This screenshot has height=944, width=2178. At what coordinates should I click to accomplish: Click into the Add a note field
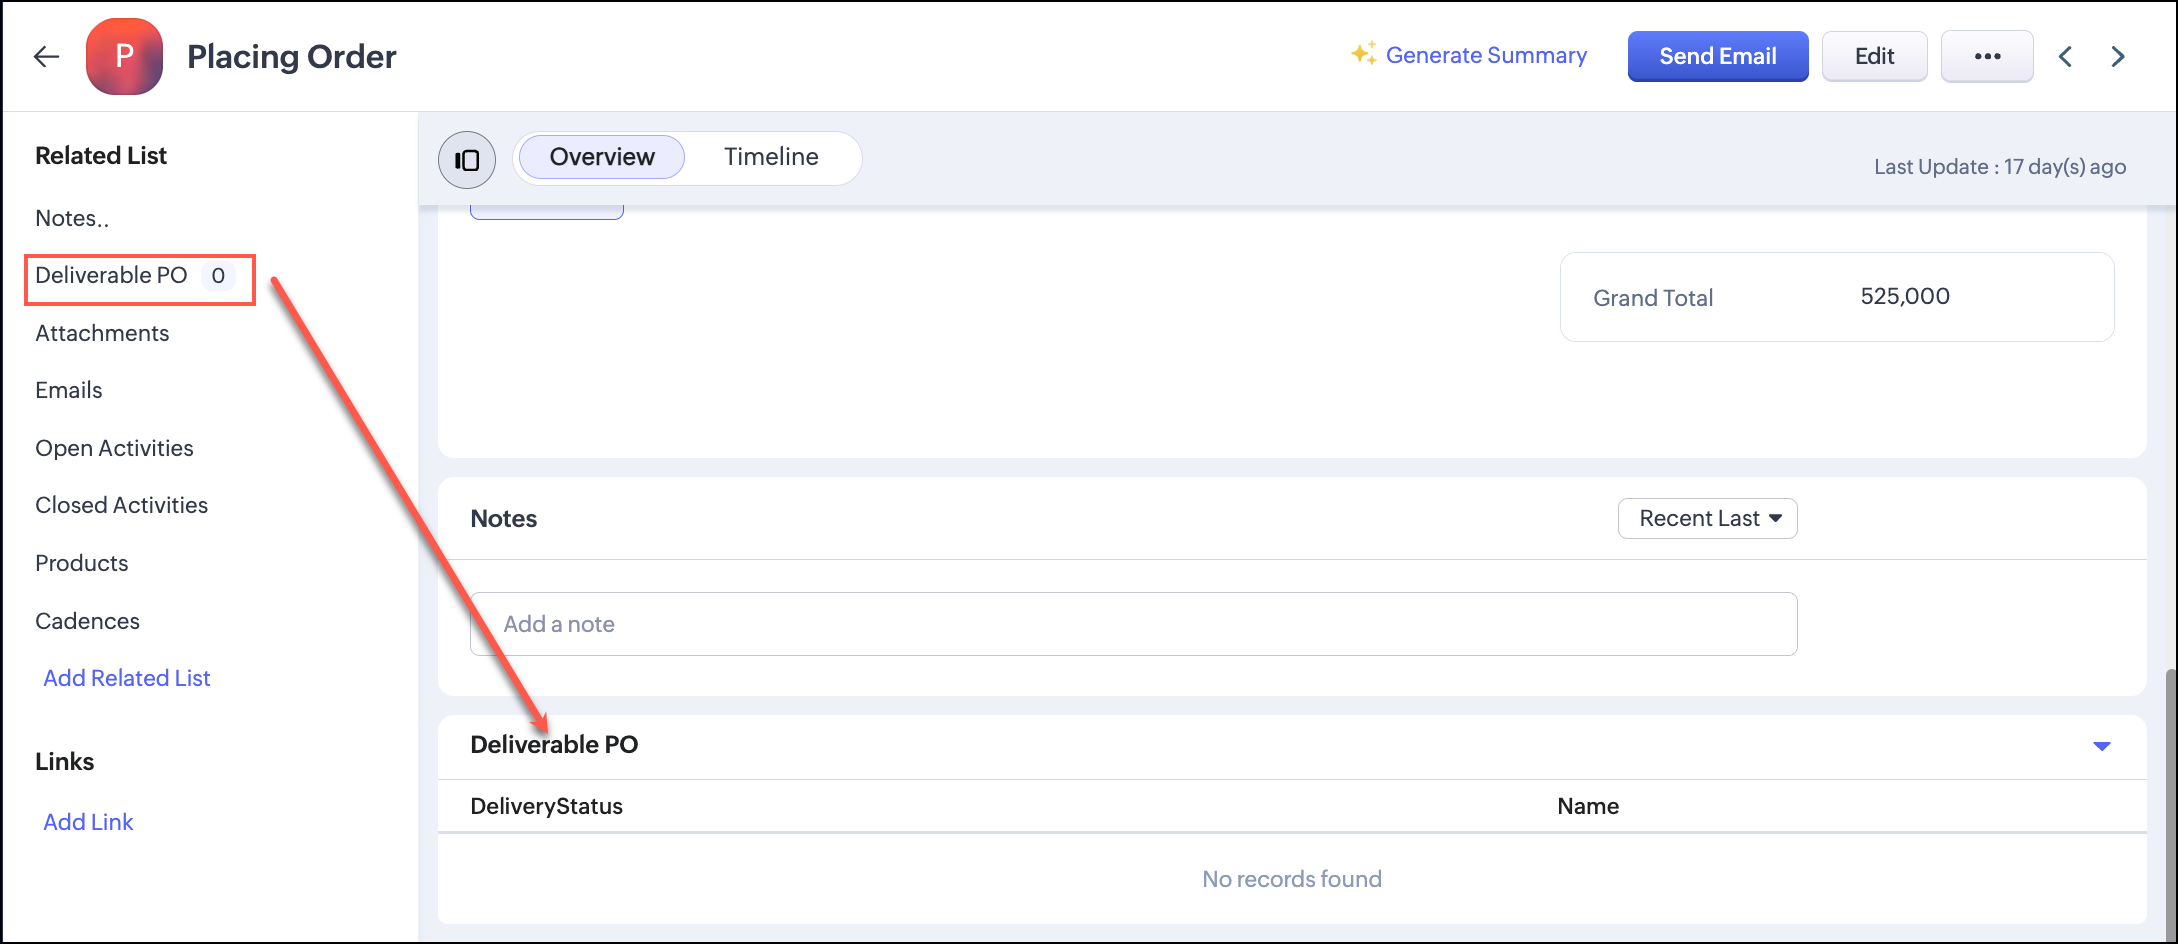(x=1133, y=624)
